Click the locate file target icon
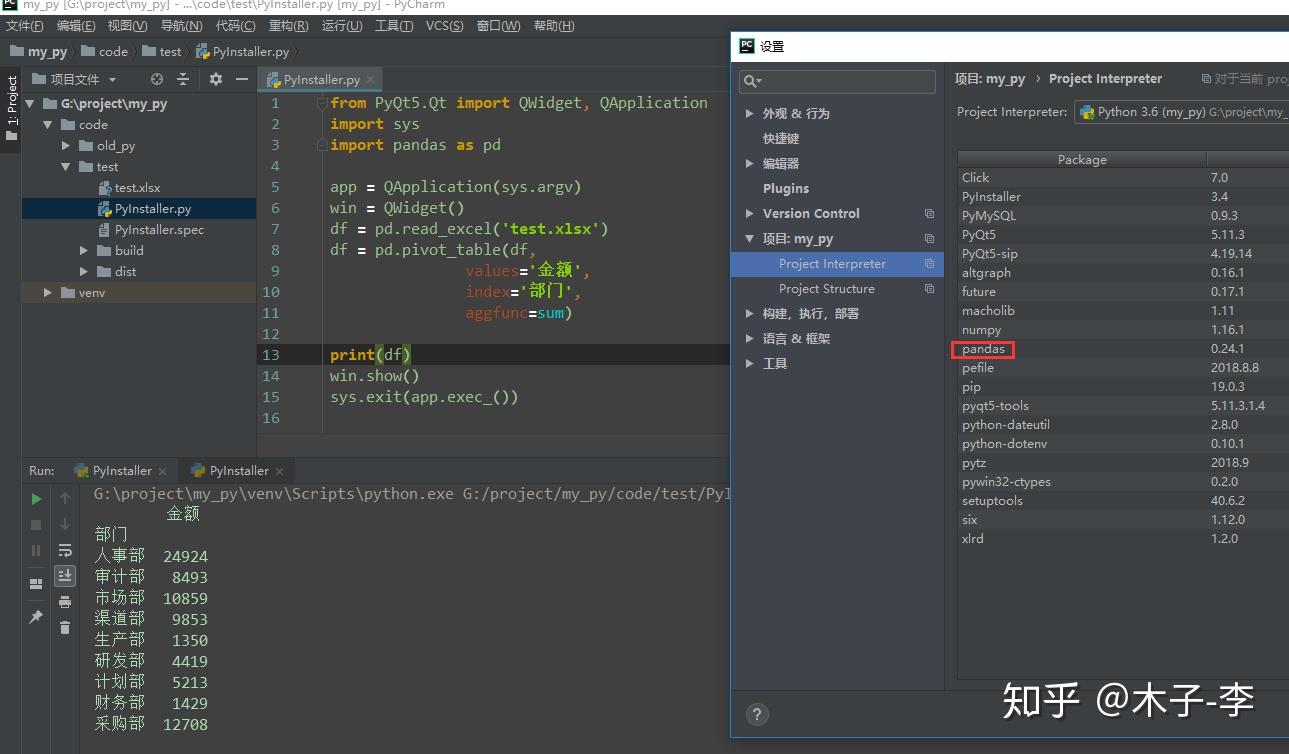The image size is (1289, 754). (157, 79)
